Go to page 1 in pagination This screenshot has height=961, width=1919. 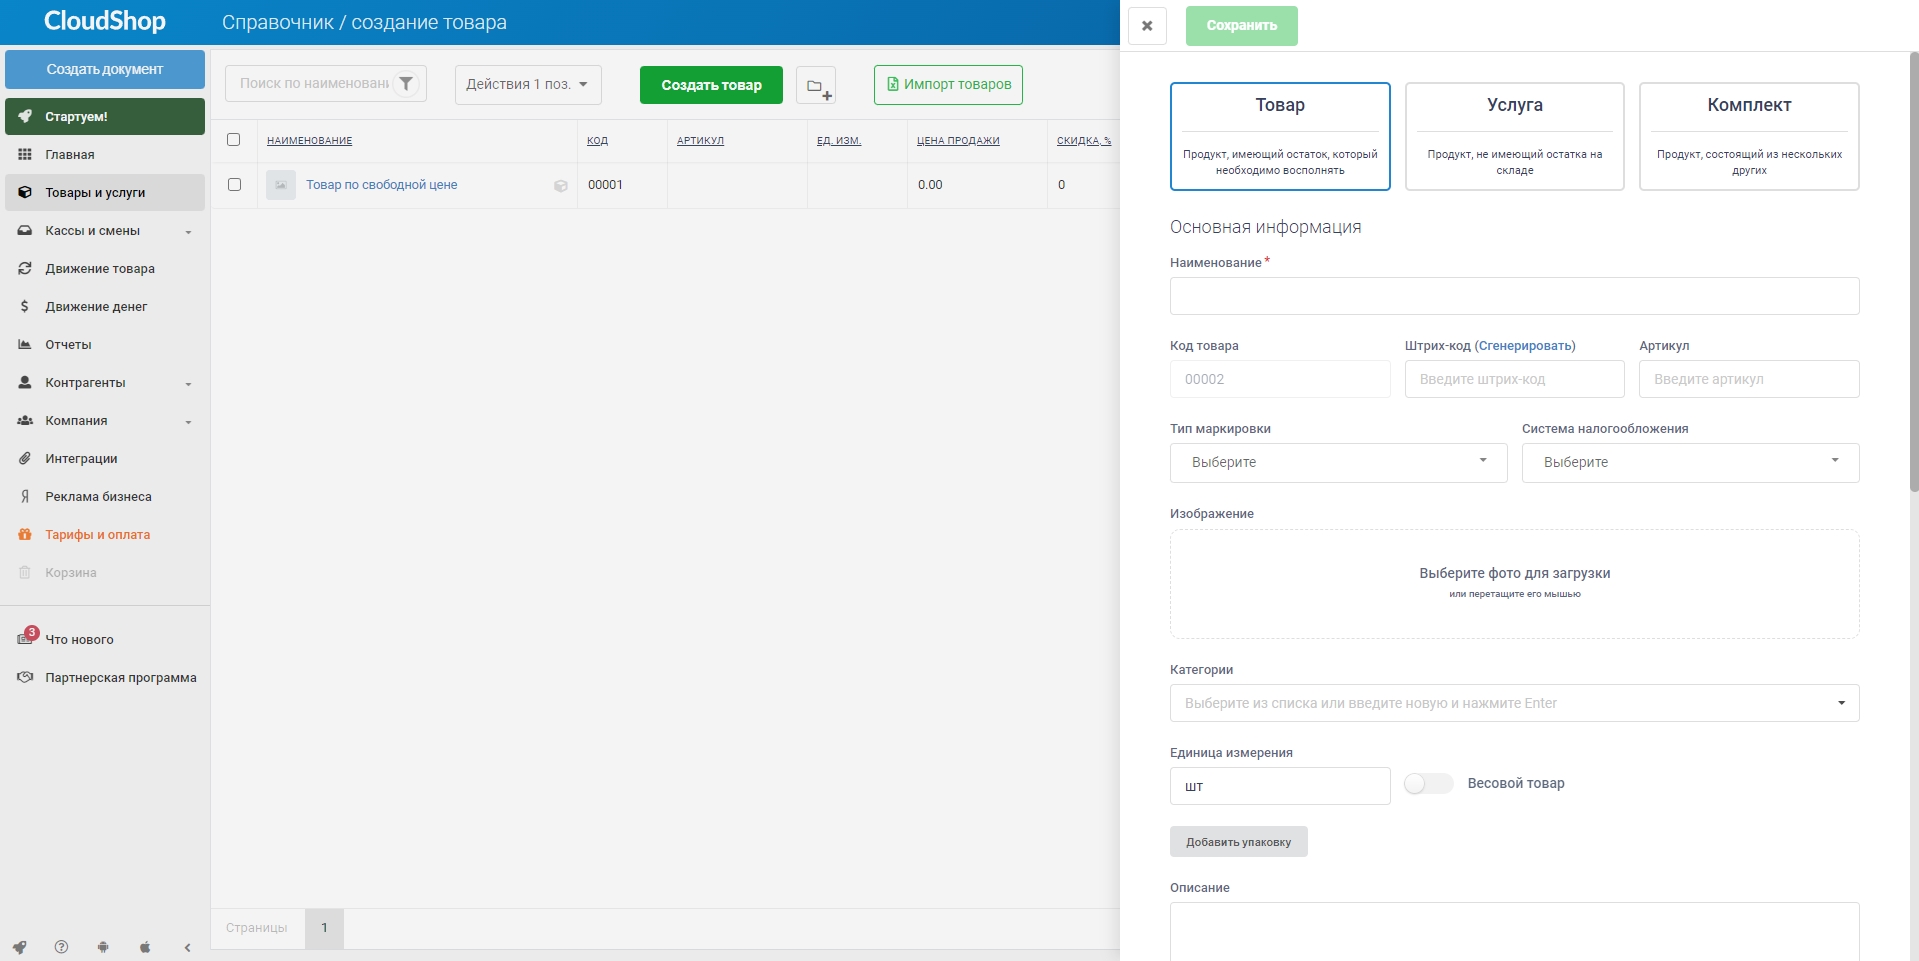(325, 928)
